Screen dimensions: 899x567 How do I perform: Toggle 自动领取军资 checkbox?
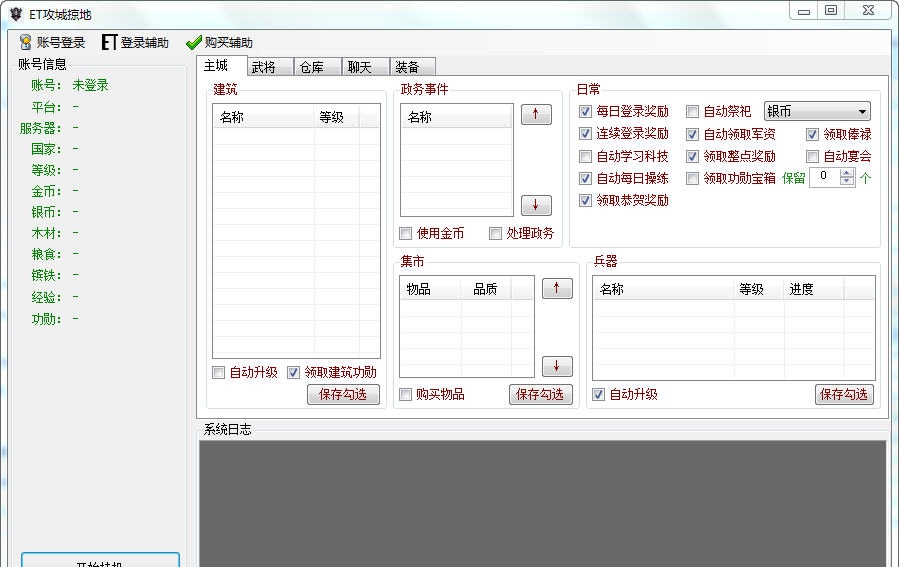[693, 134]
